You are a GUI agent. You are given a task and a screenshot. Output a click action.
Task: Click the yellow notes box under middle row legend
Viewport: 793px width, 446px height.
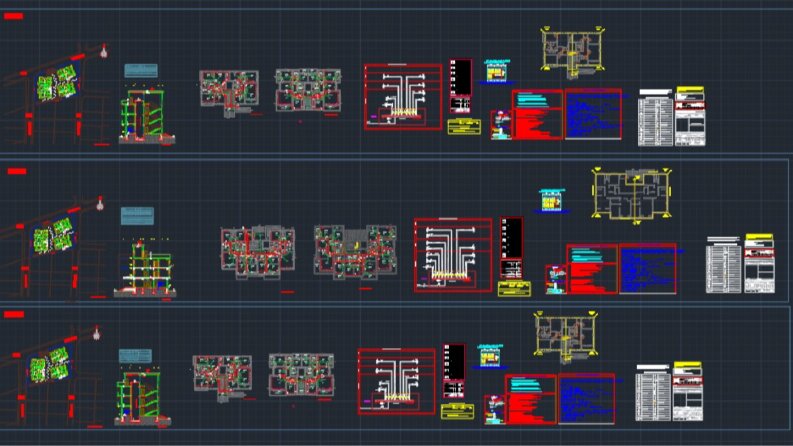[x=514, y=289]
